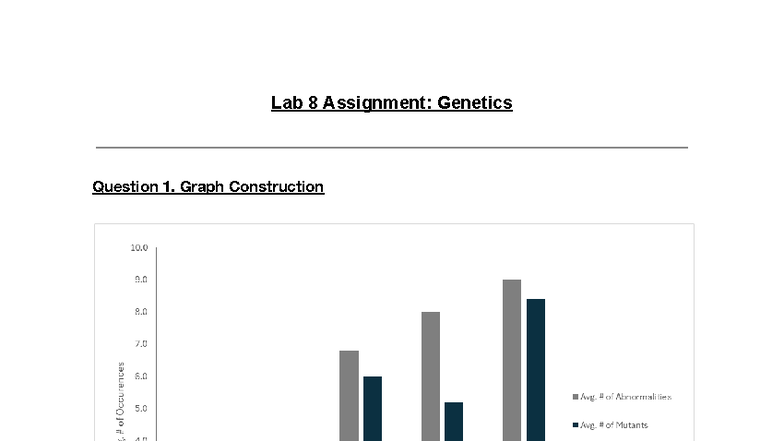Select the "Avg. # of Abnormalities" legend label
784x441 pixels.
(x=625, y=397)
